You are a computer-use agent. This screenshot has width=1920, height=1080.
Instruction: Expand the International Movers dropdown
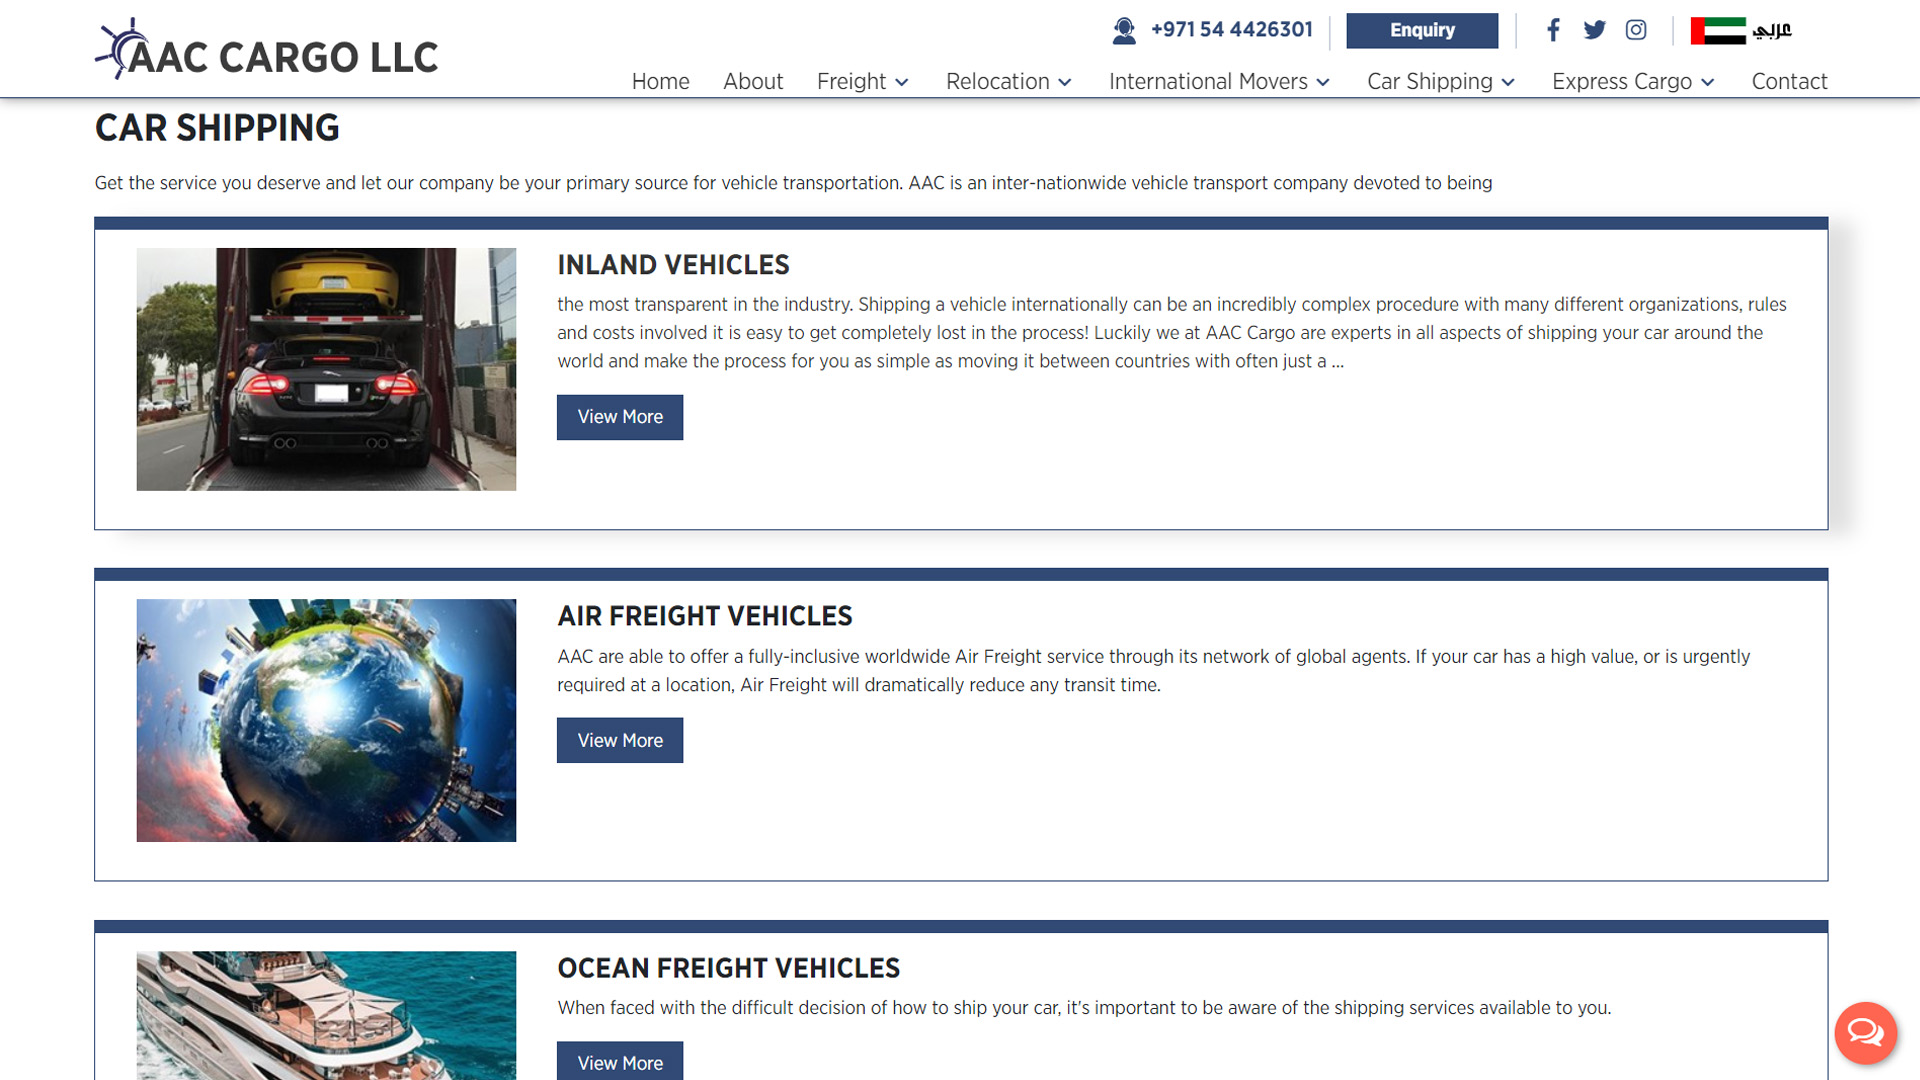click(x=1219, y=82)
